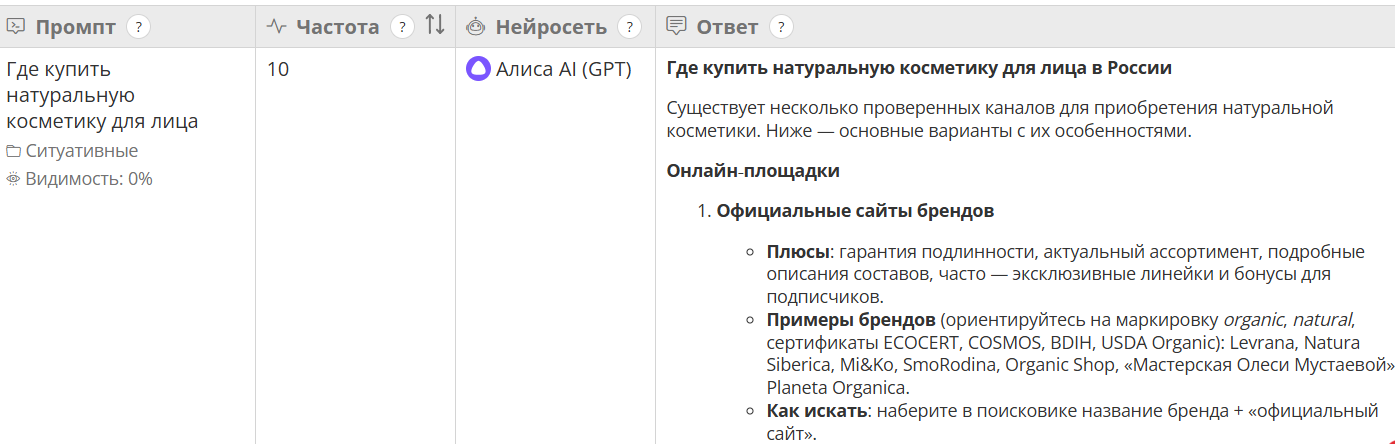Select the Нейросеть column header

551,27
